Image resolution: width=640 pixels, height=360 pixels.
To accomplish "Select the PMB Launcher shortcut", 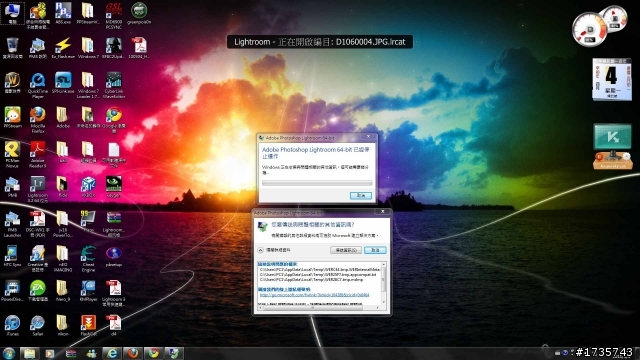I will 12,224.
